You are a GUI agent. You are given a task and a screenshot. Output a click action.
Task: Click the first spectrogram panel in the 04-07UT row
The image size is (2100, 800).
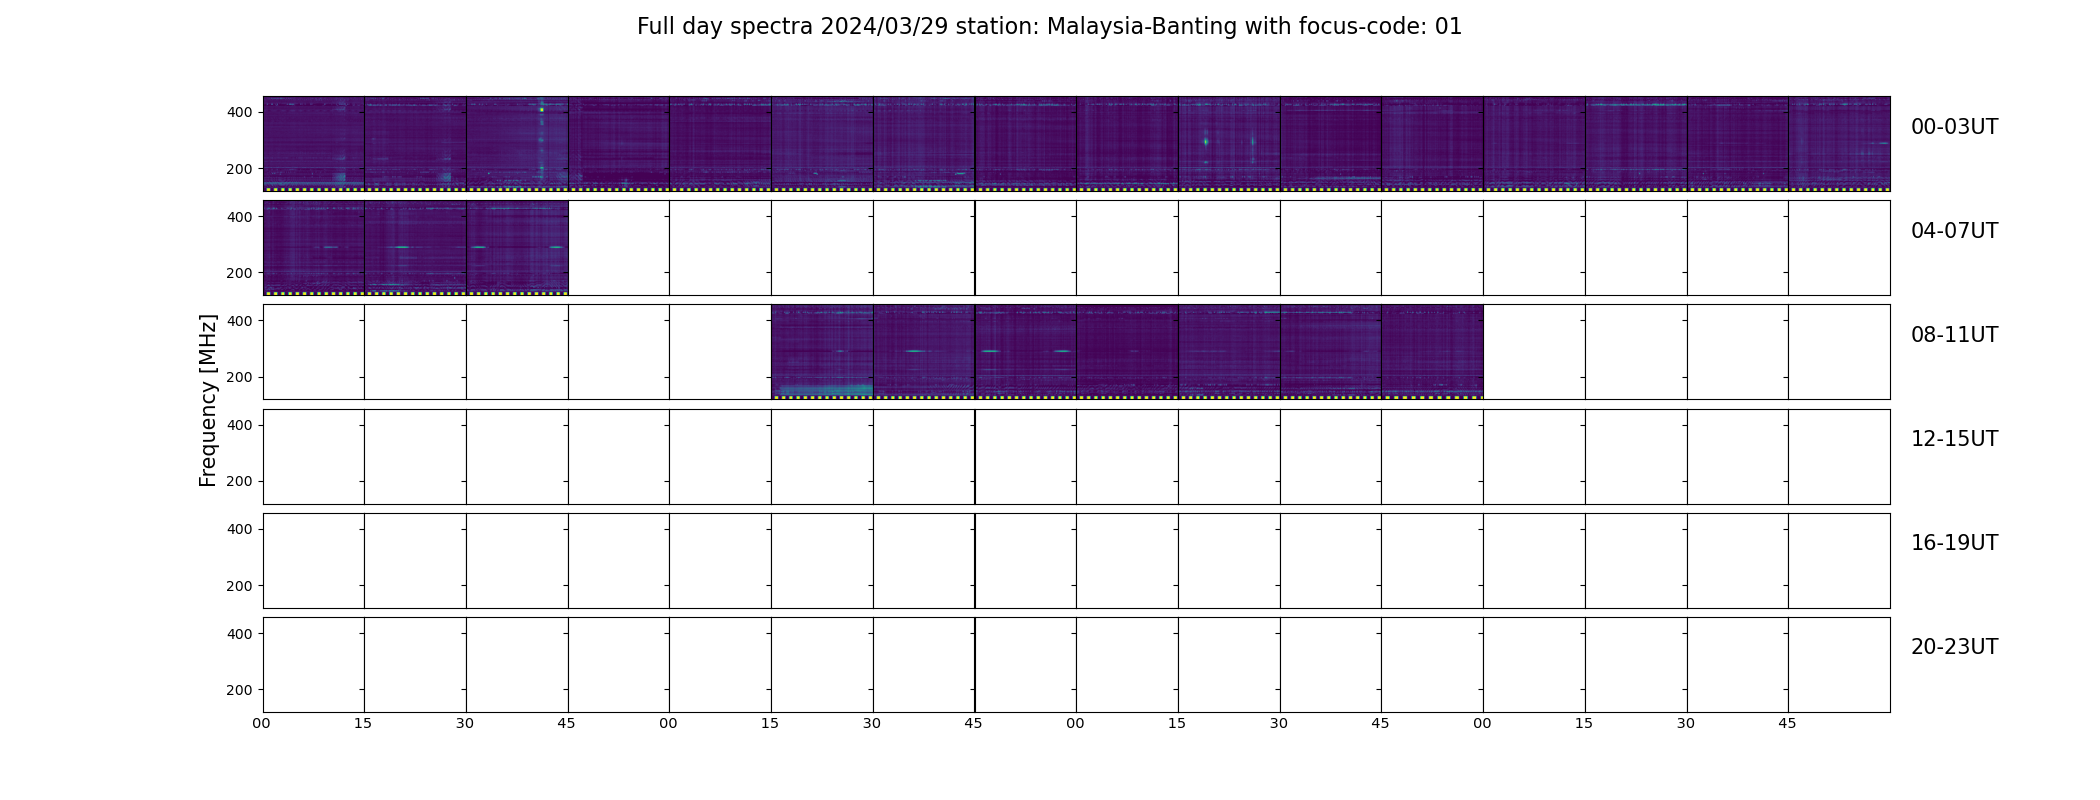(x=314, y=248)
